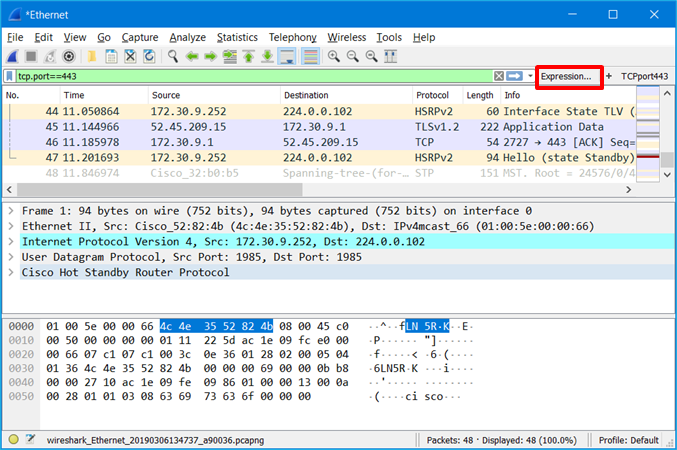Viewport: 677px width, 450px height.
Task: Apply the display filter arrow
Action: [514, 76]
